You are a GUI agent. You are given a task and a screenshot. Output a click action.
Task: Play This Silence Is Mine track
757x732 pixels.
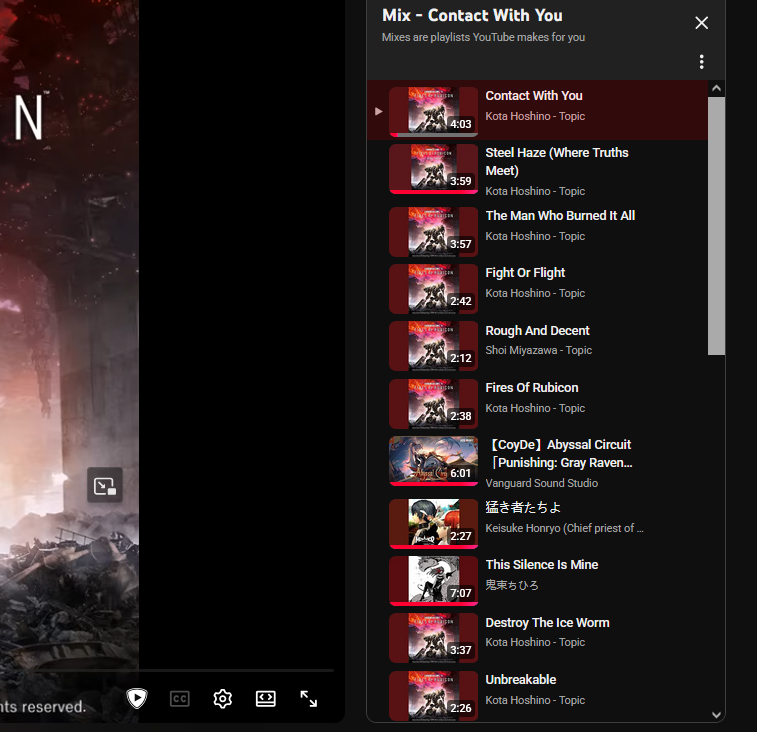tap(542, 564)
